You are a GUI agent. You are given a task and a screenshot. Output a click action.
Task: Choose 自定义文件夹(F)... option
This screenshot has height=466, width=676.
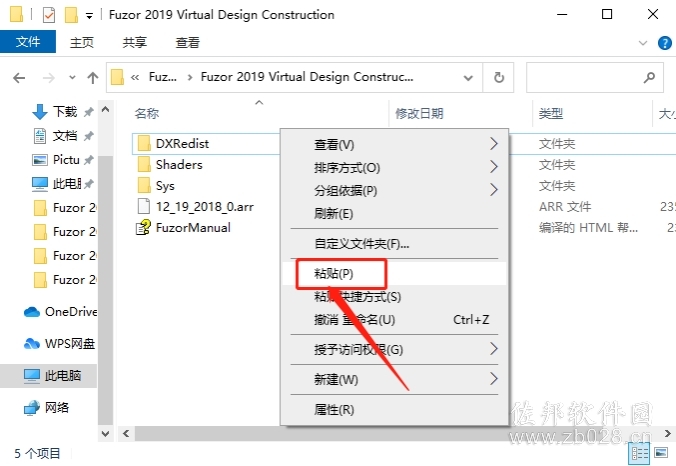pyautogui.click(x=394, y=244)
